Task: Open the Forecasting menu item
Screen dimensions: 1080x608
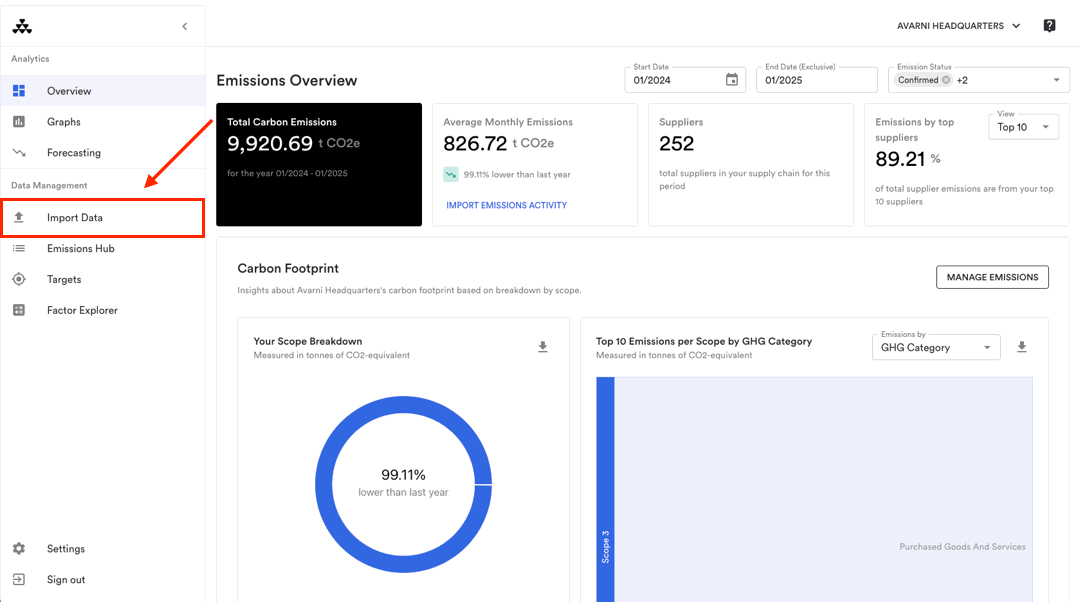Action: click(103, 152)
